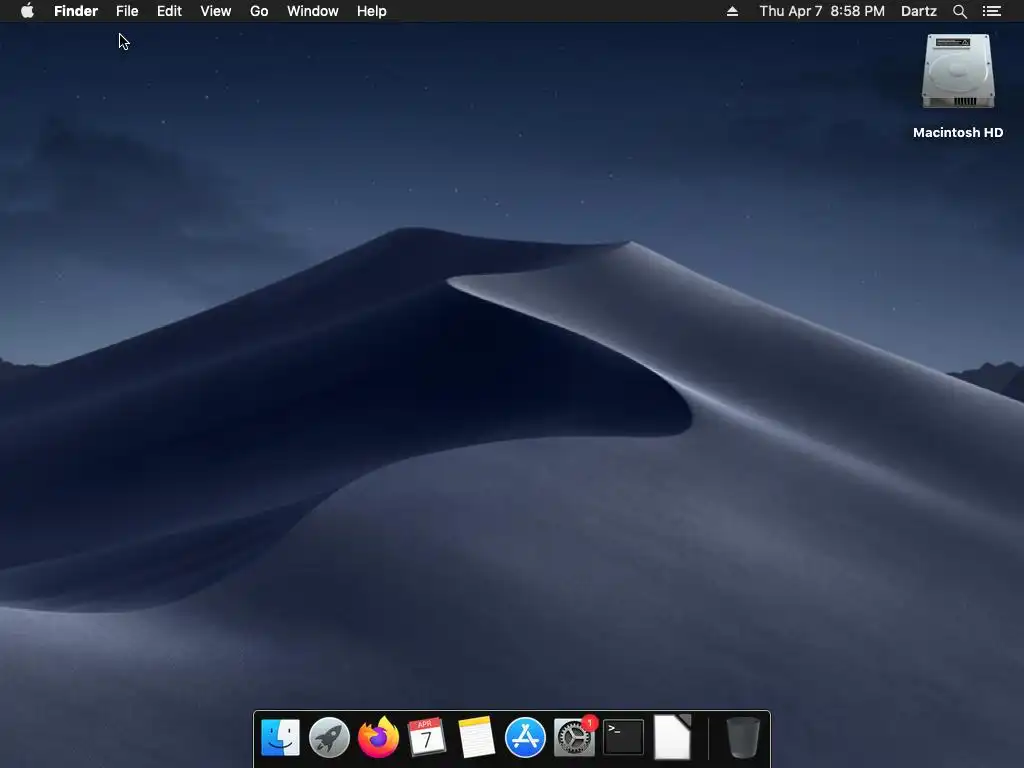This screenshot has width=1024, height=768.
Task: Open Notification Center list icon
Action: [991, 11]
